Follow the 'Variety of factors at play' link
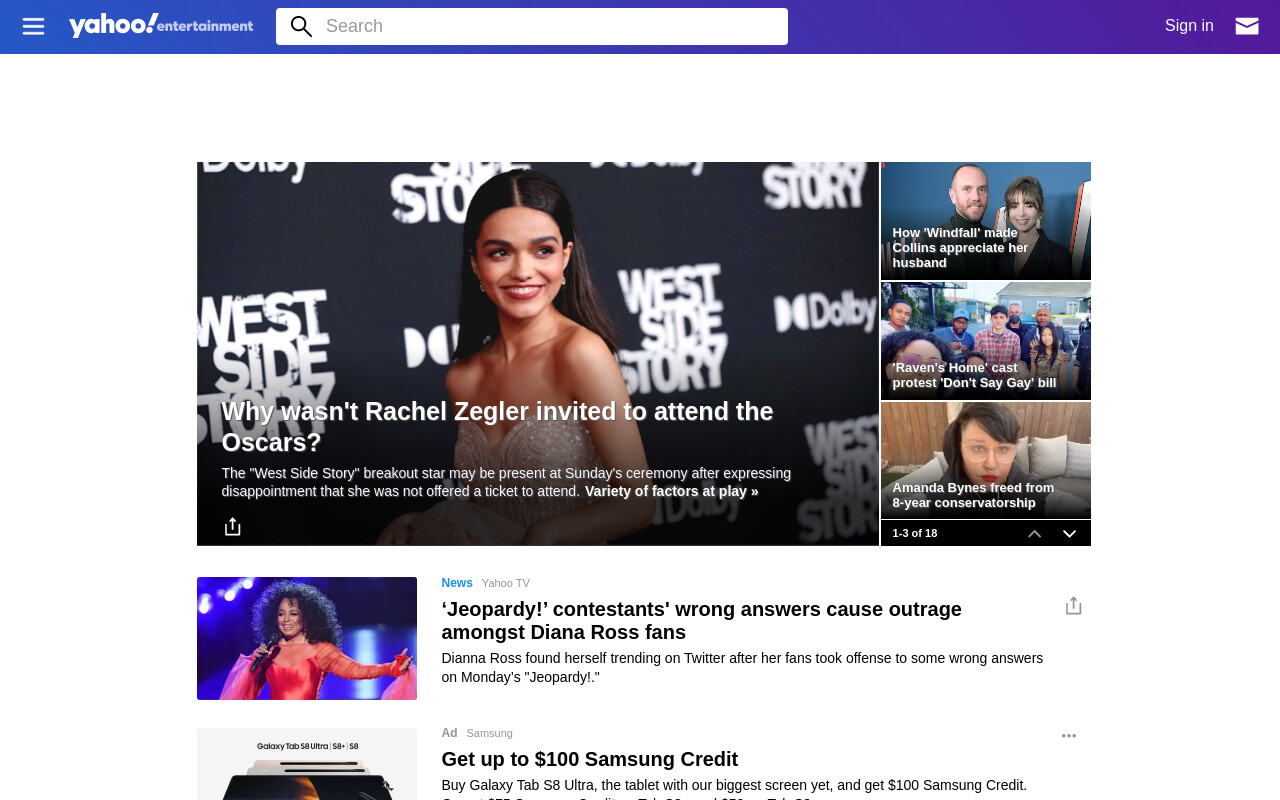 click(672, 491)
